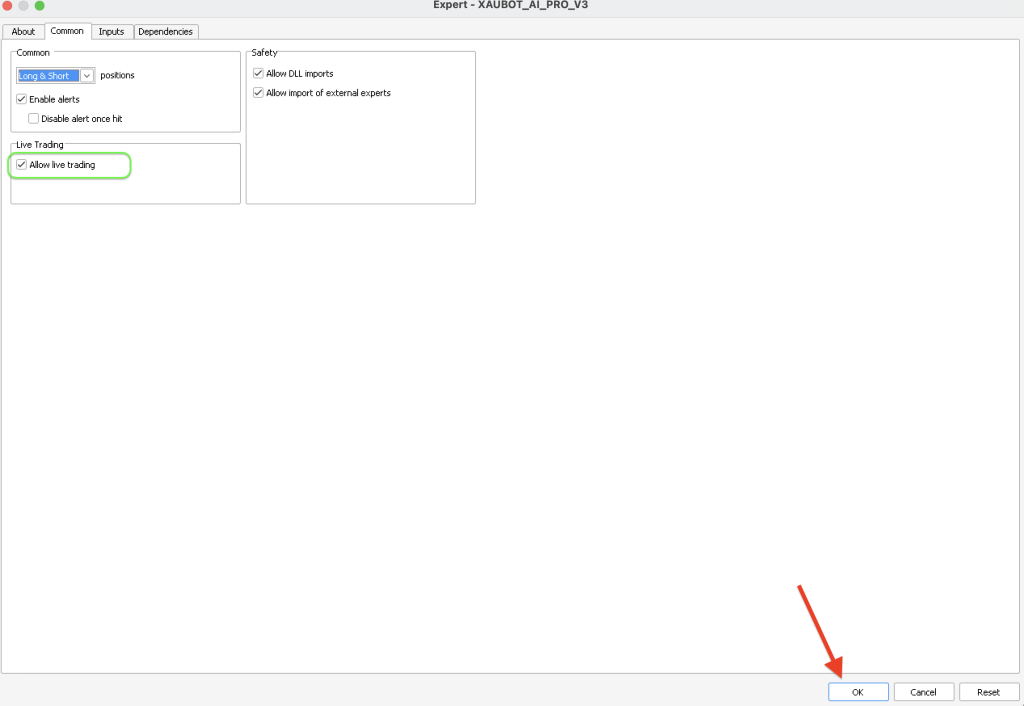This screenshot has height=706, width=1024.
Task: Dismiss the dialog via Cancel
Action: 922,691
